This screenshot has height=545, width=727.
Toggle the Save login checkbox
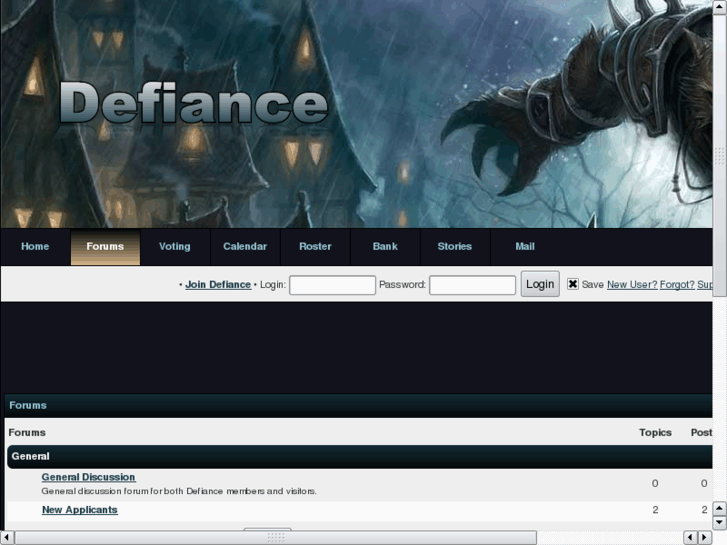(573, 284)
